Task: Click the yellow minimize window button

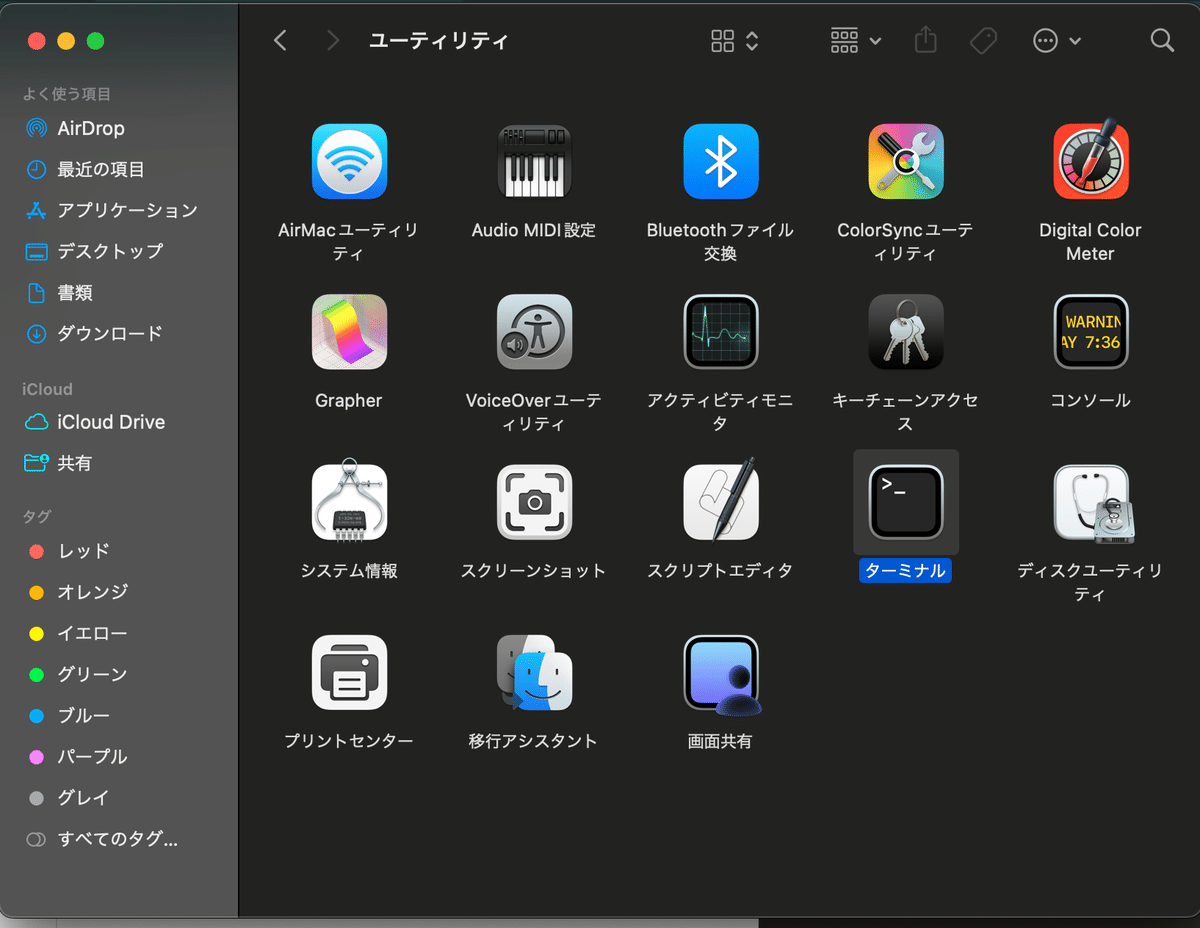Action: [66, 41]
